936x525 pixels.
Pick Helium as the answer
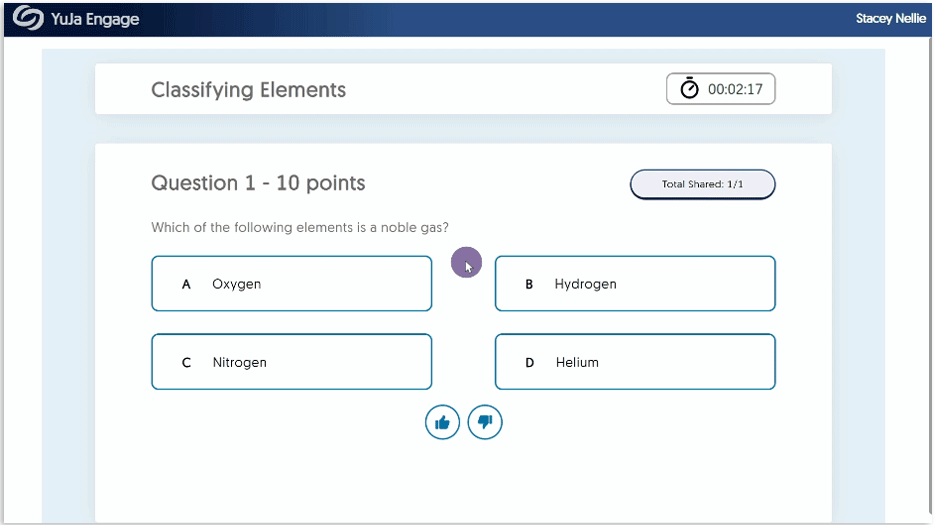click(x=635, y=362)
